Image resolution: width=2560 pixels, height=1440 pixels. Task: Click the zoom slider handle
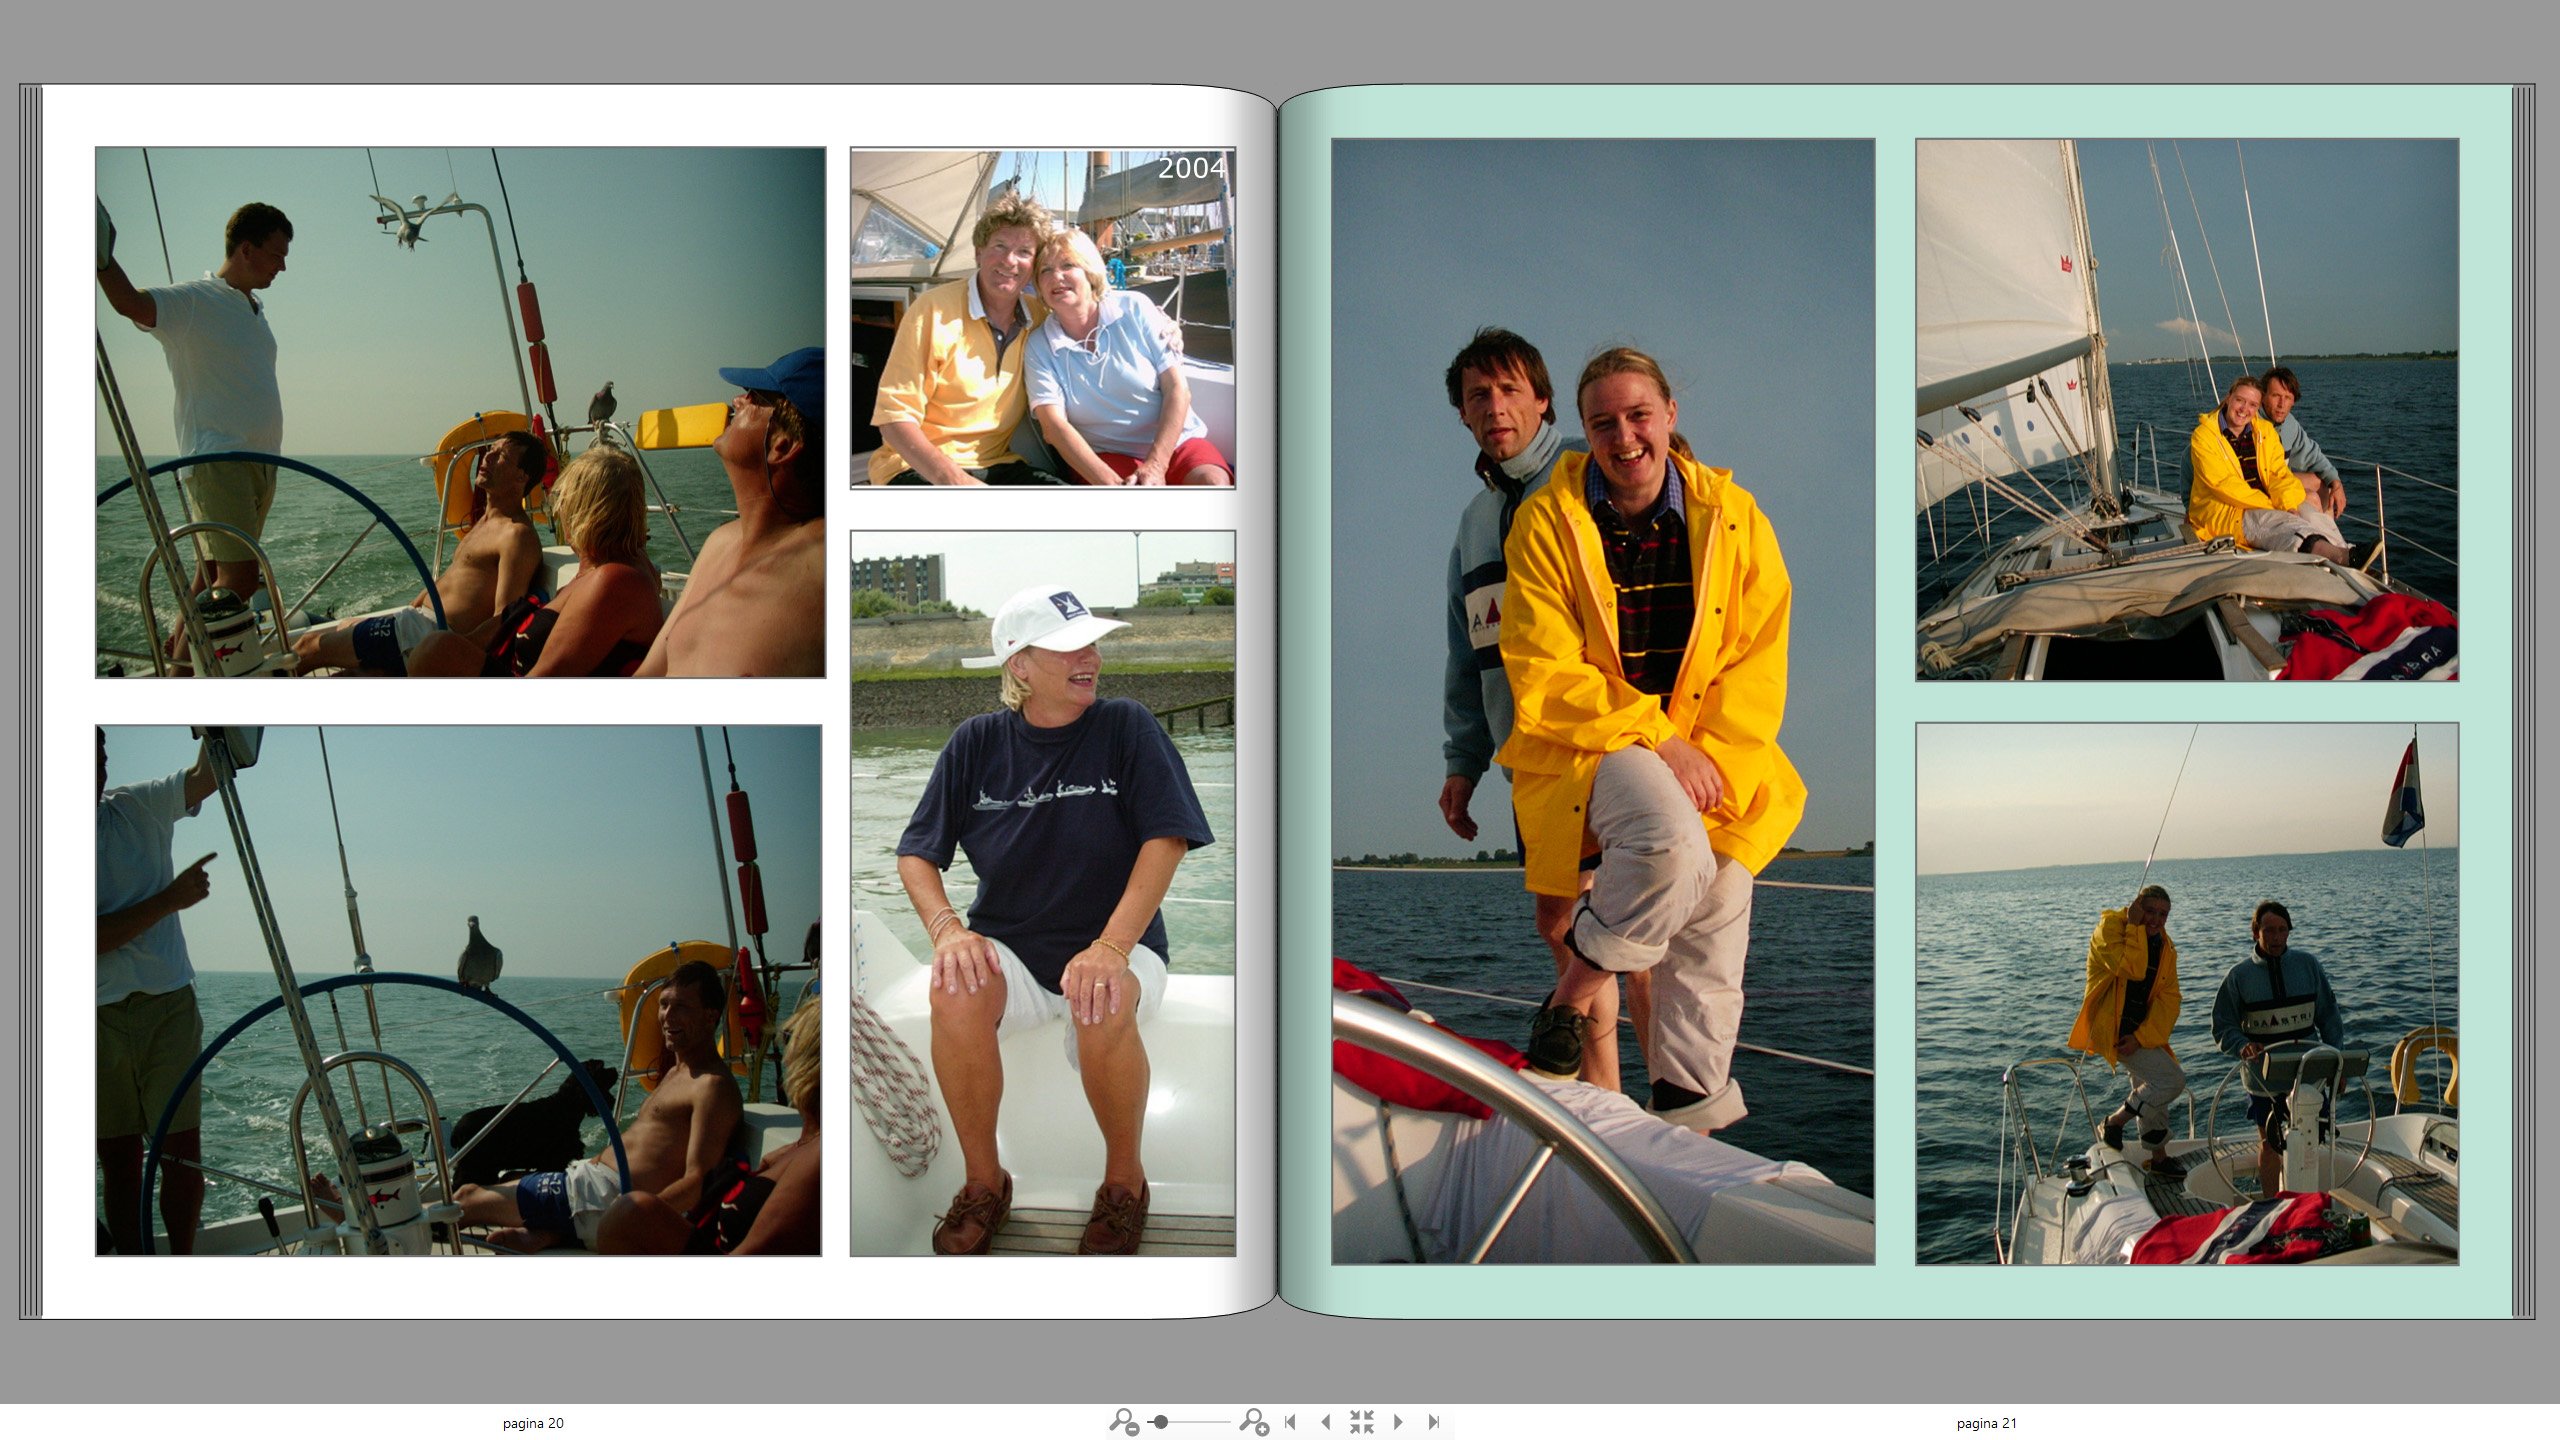(x=1161, y=1421)
